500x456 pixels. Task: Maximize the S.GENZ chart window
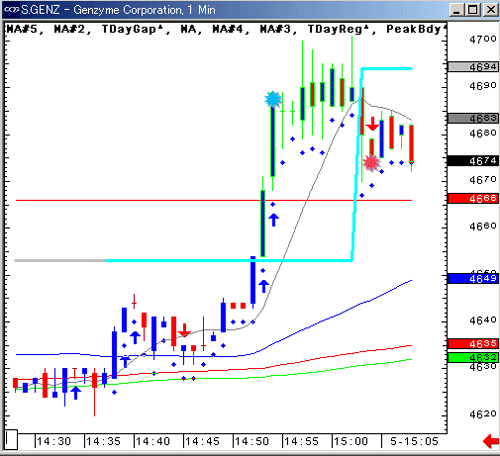[473, 10]
